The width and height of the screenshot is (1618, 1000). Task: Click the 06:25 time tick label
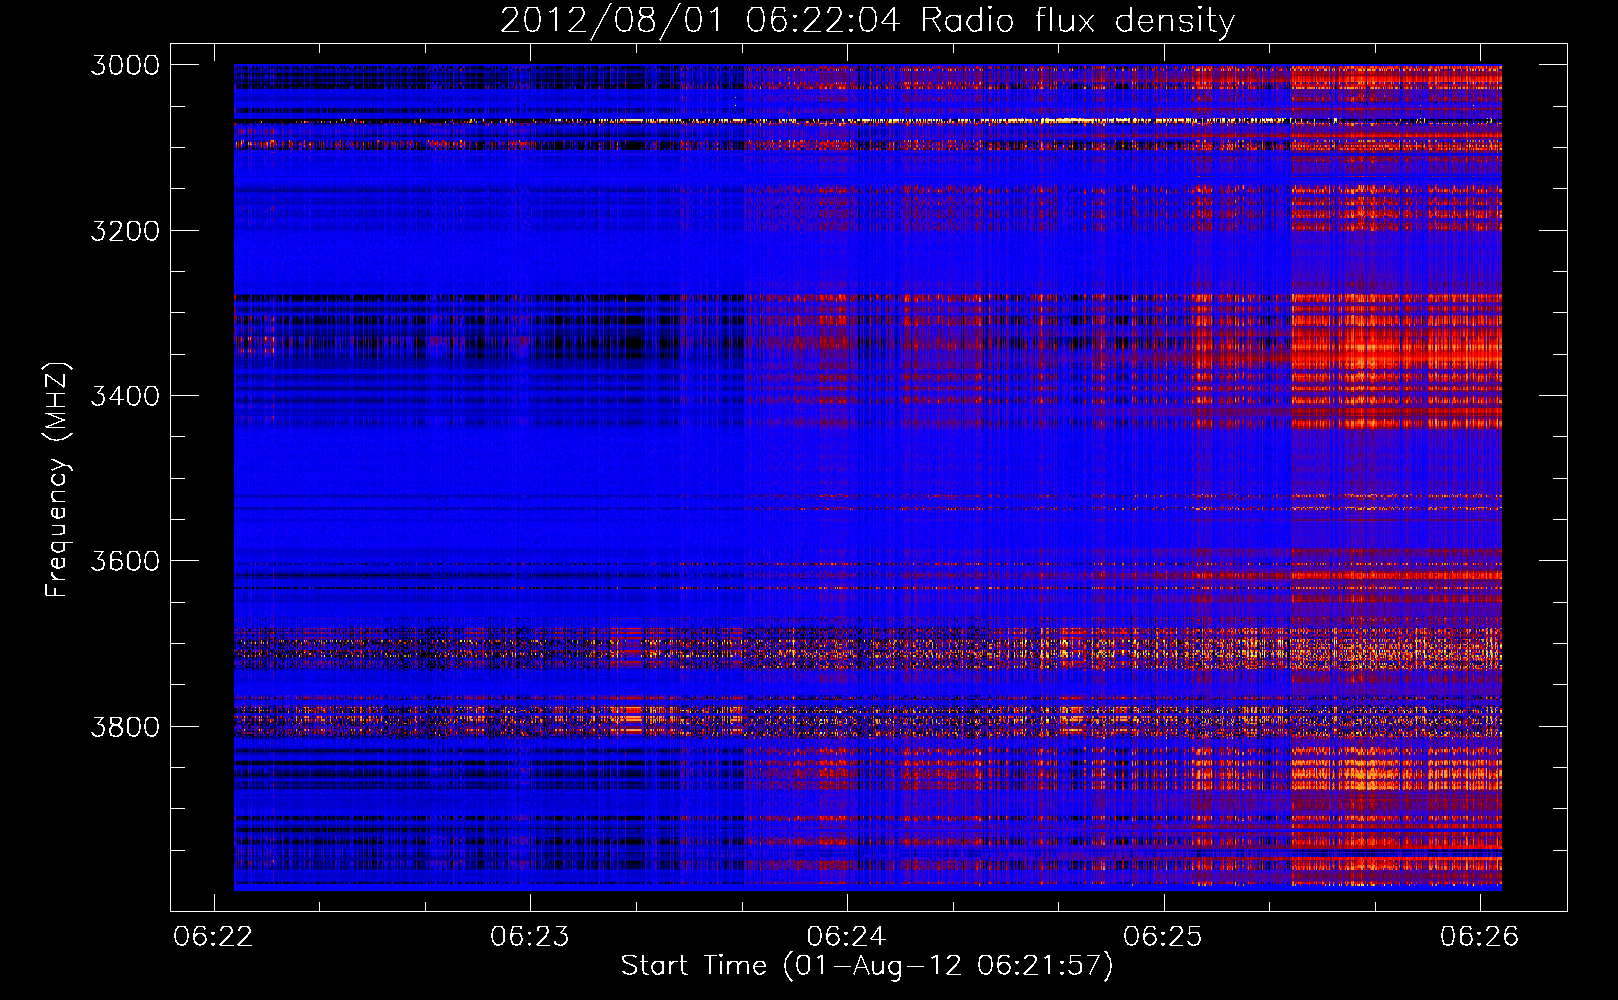(x=1163, y=936)
